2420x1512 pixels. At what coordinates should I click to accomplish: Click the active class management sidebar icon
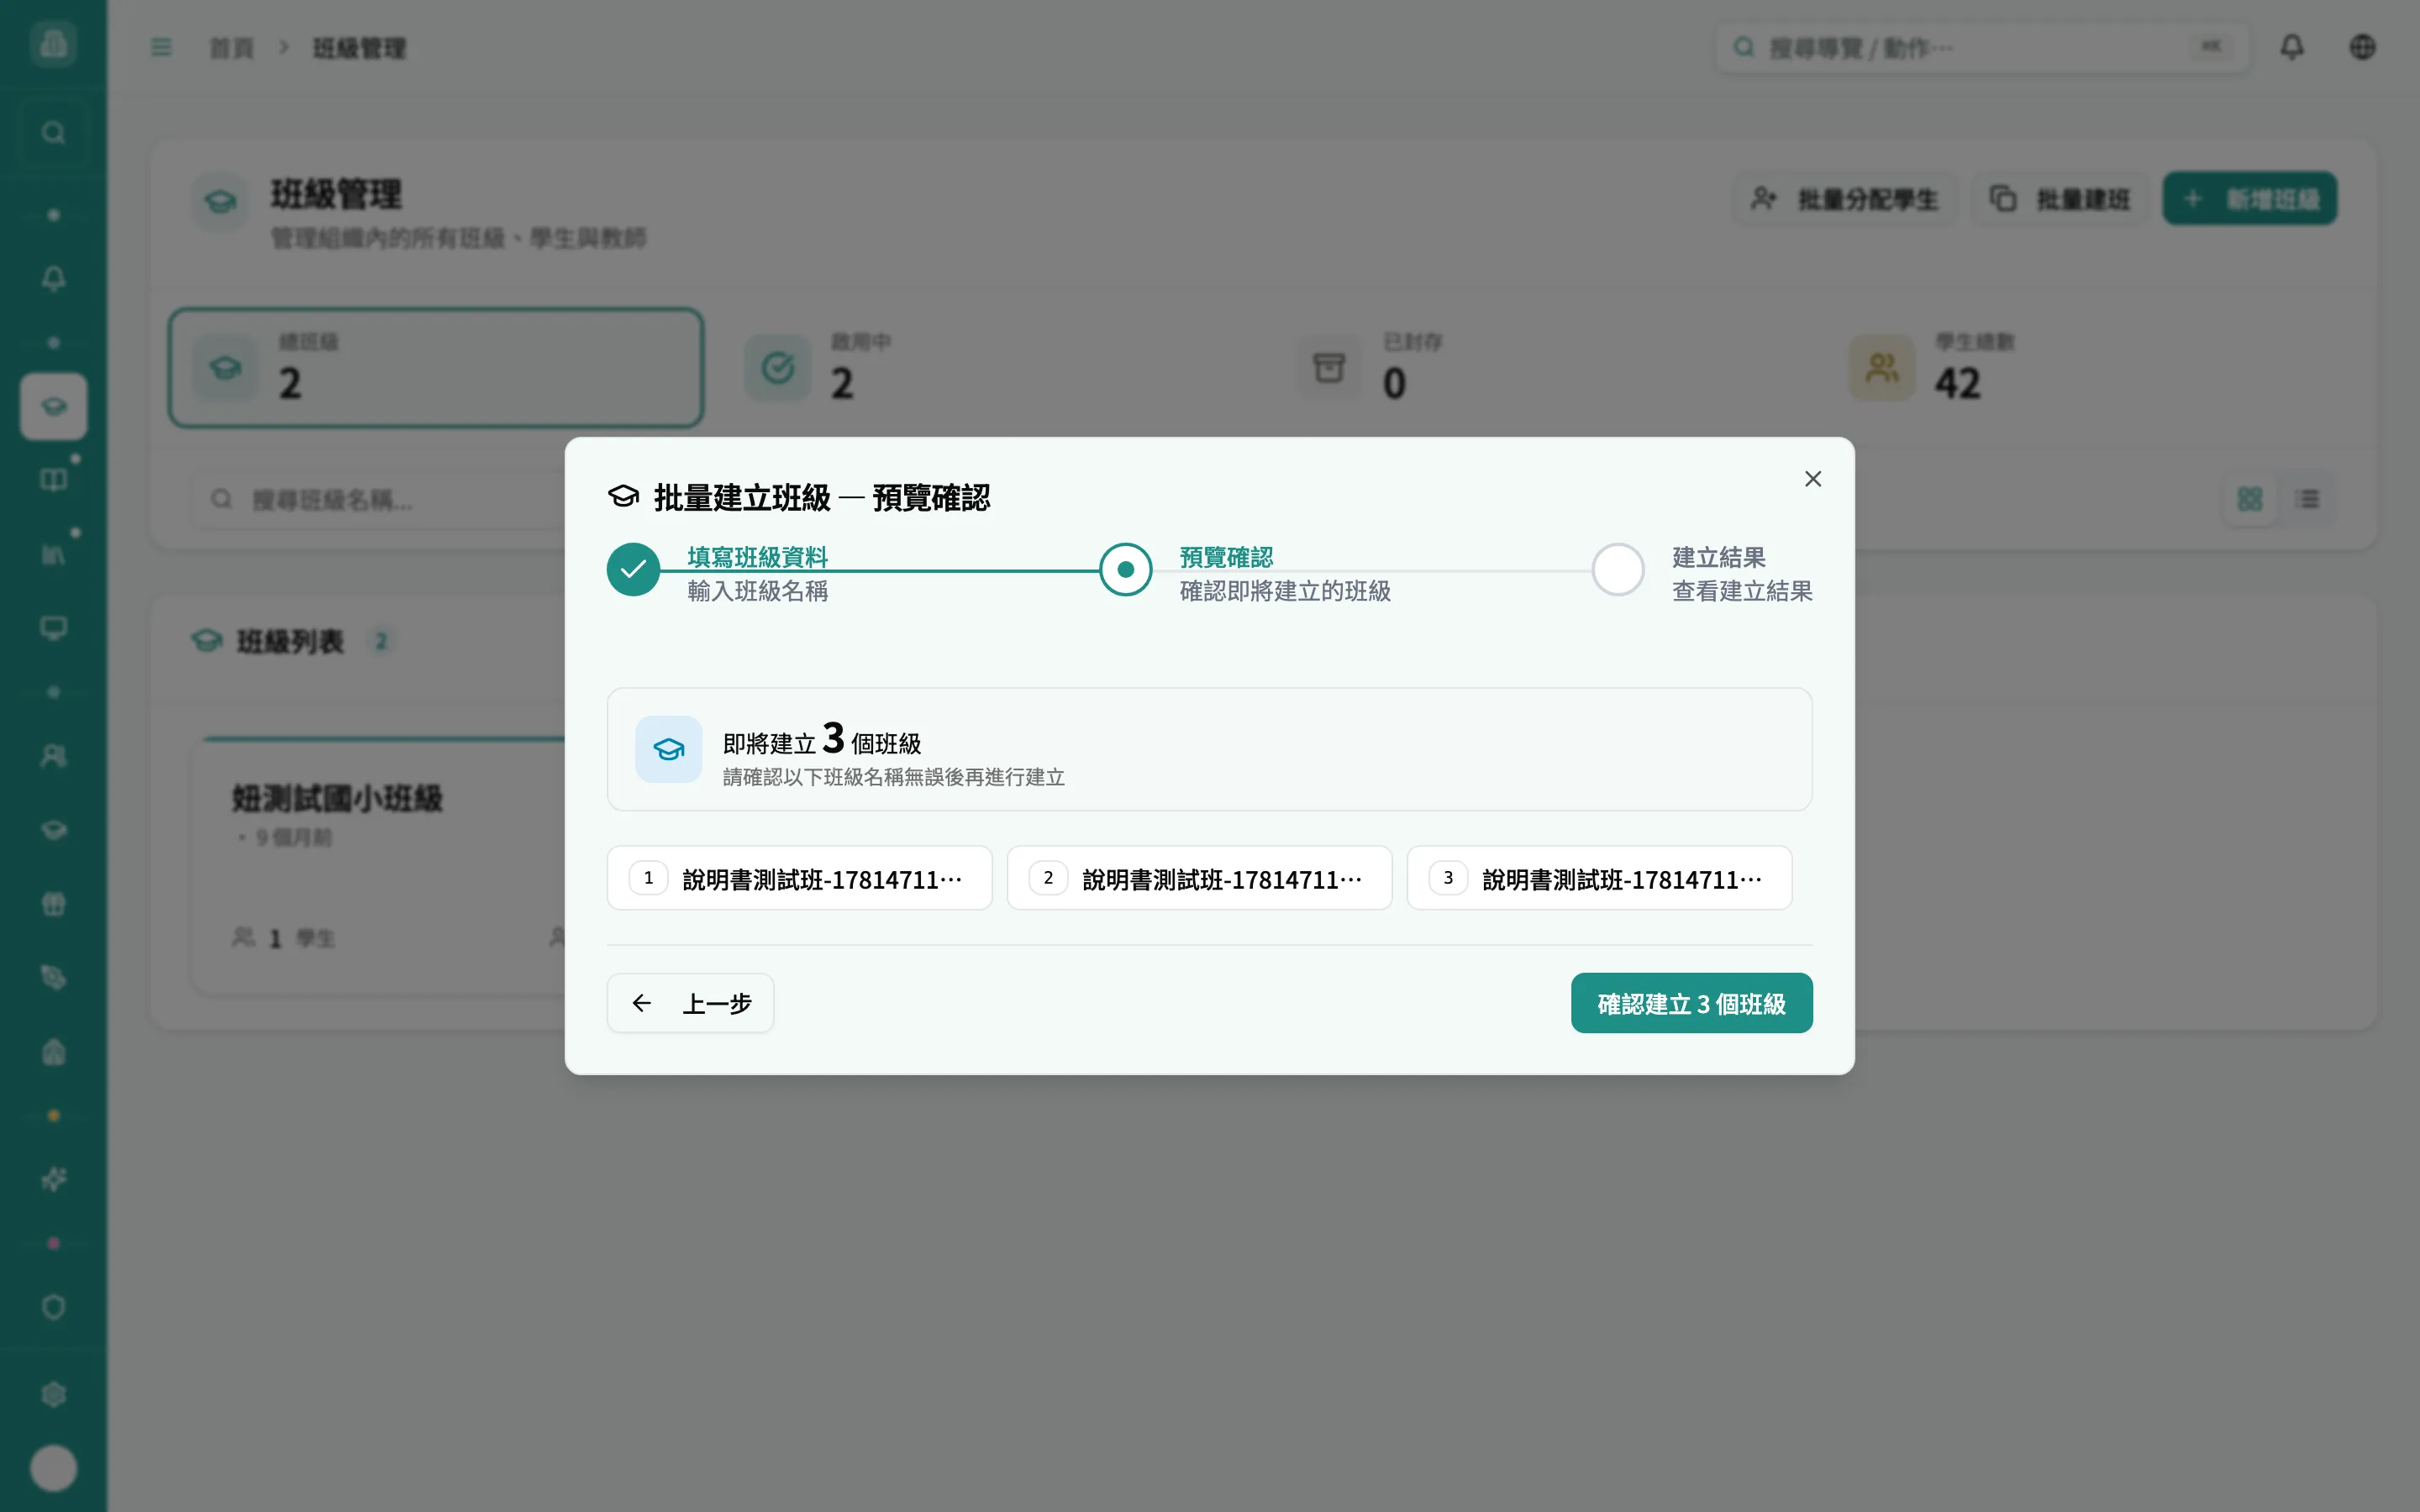coord(53,406)
